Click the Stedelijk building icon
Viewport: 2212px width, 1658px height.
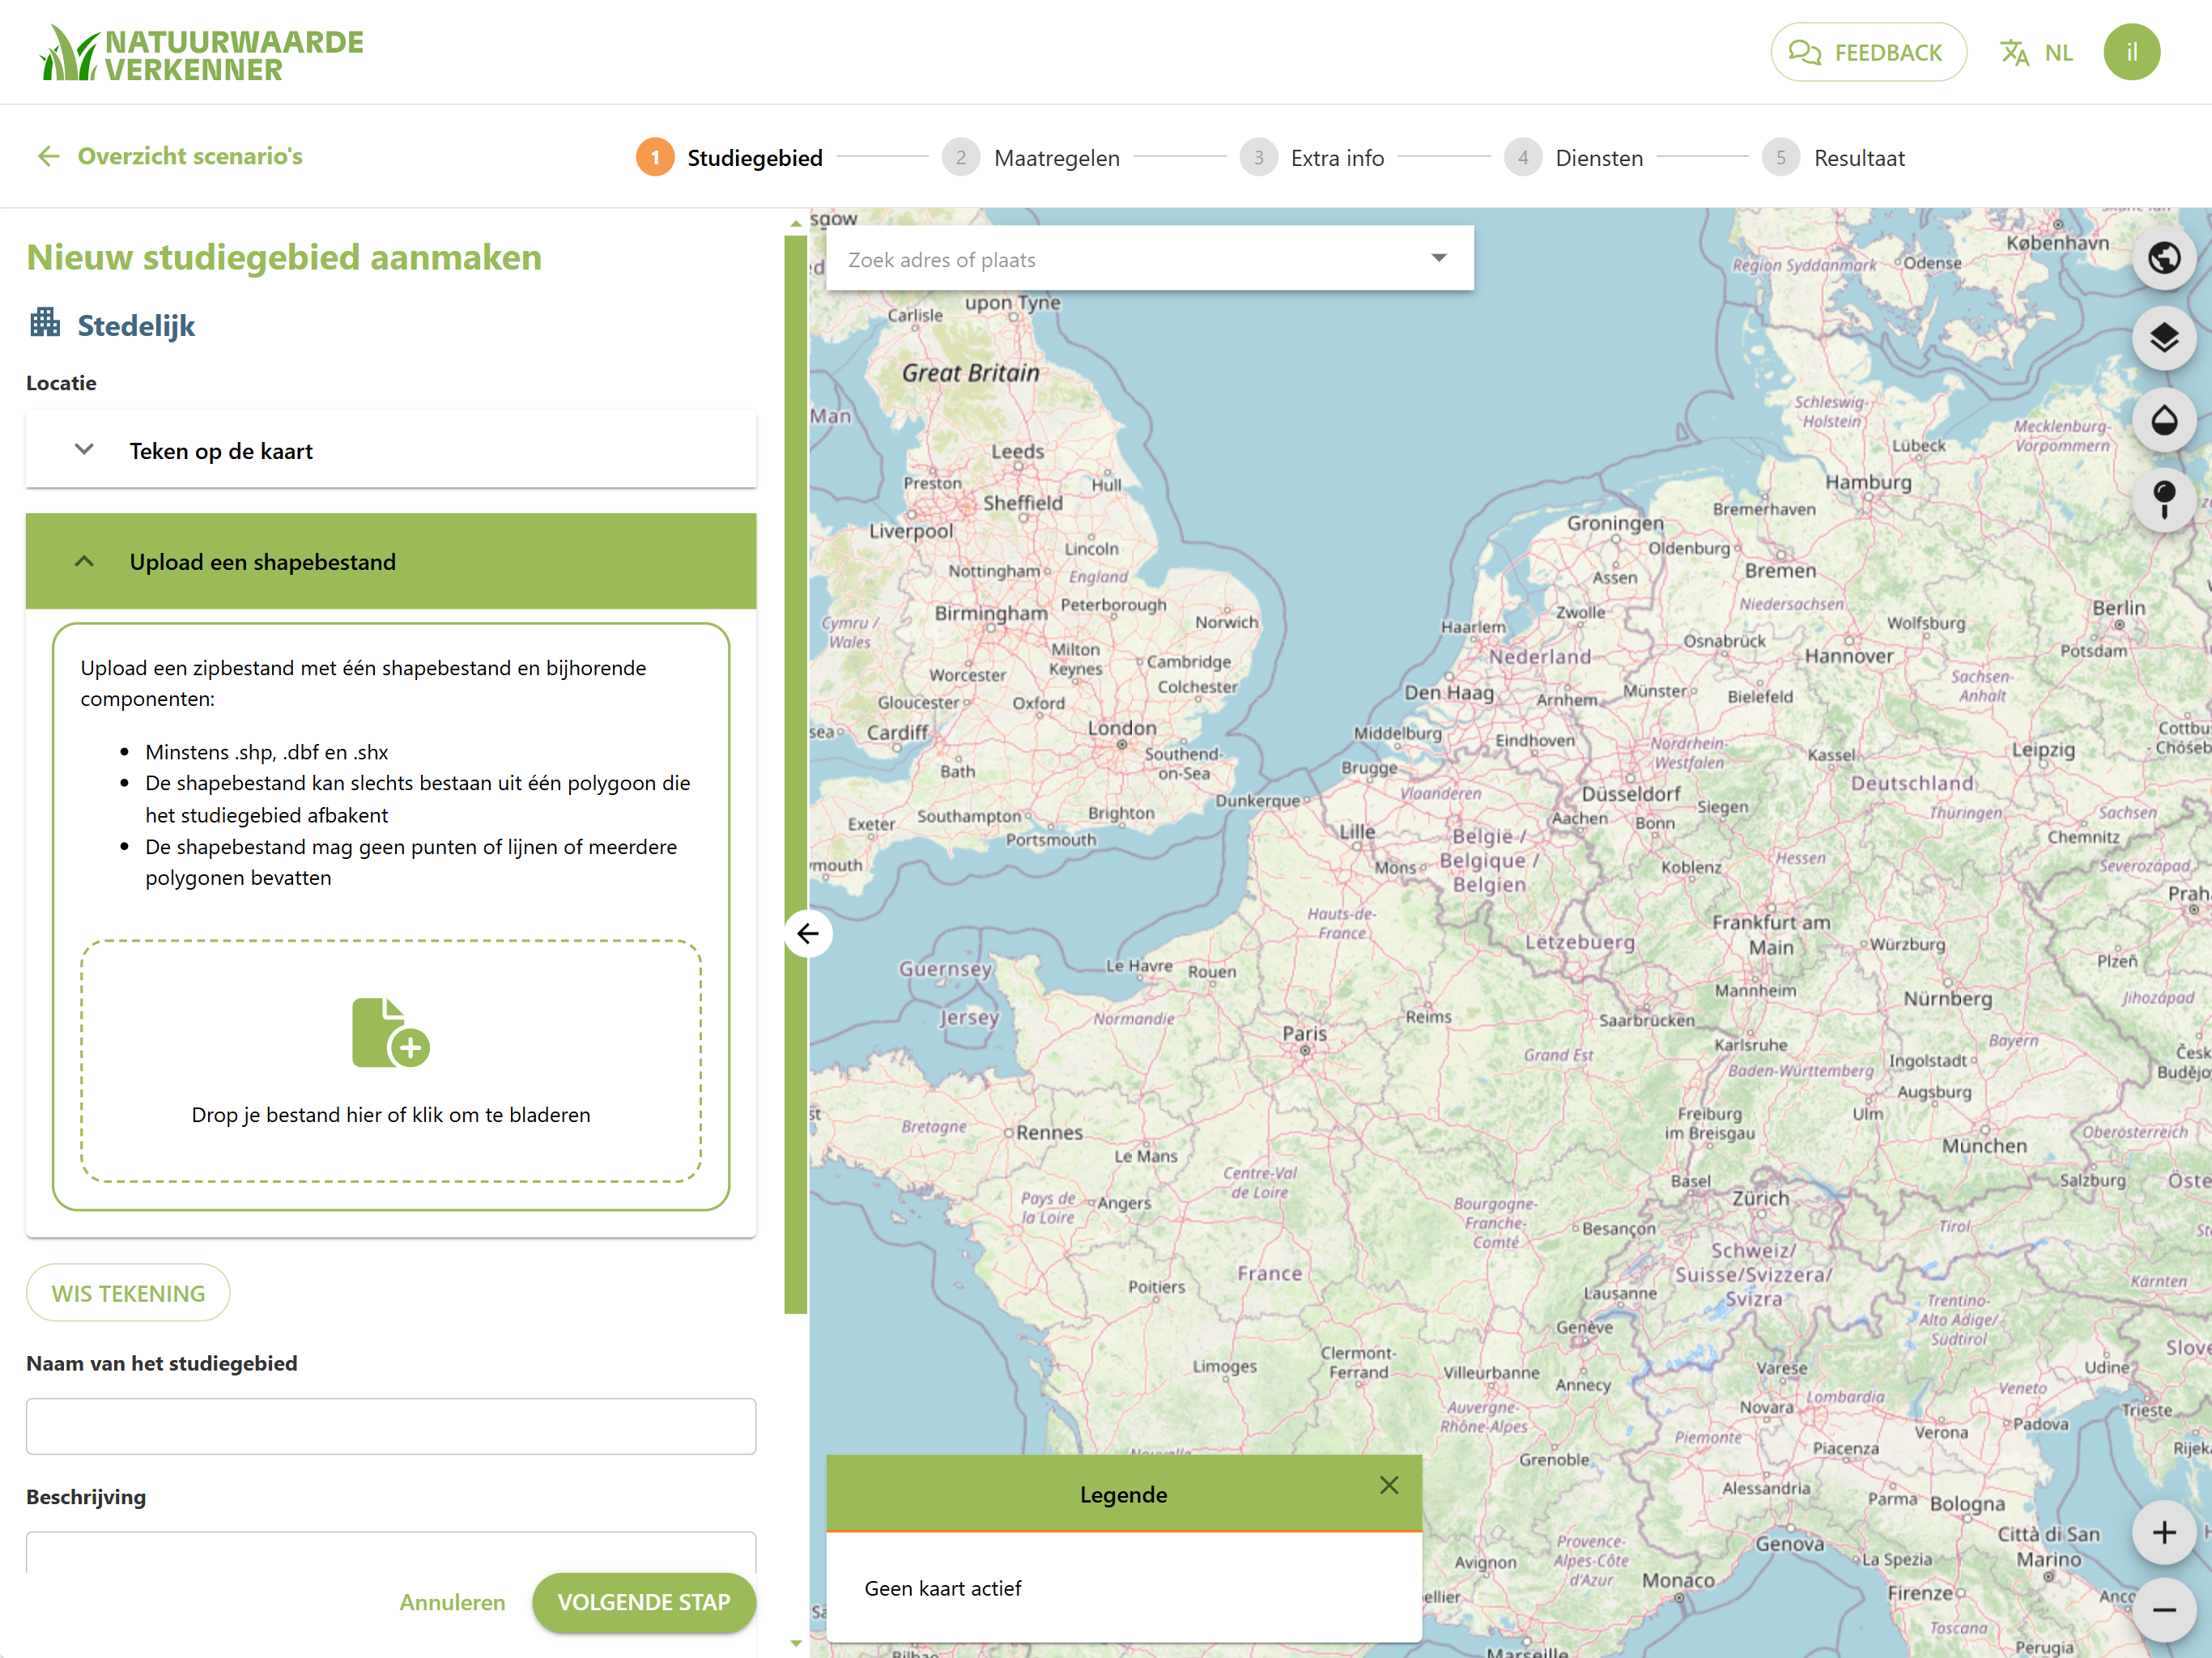click(x=45, y=323)
